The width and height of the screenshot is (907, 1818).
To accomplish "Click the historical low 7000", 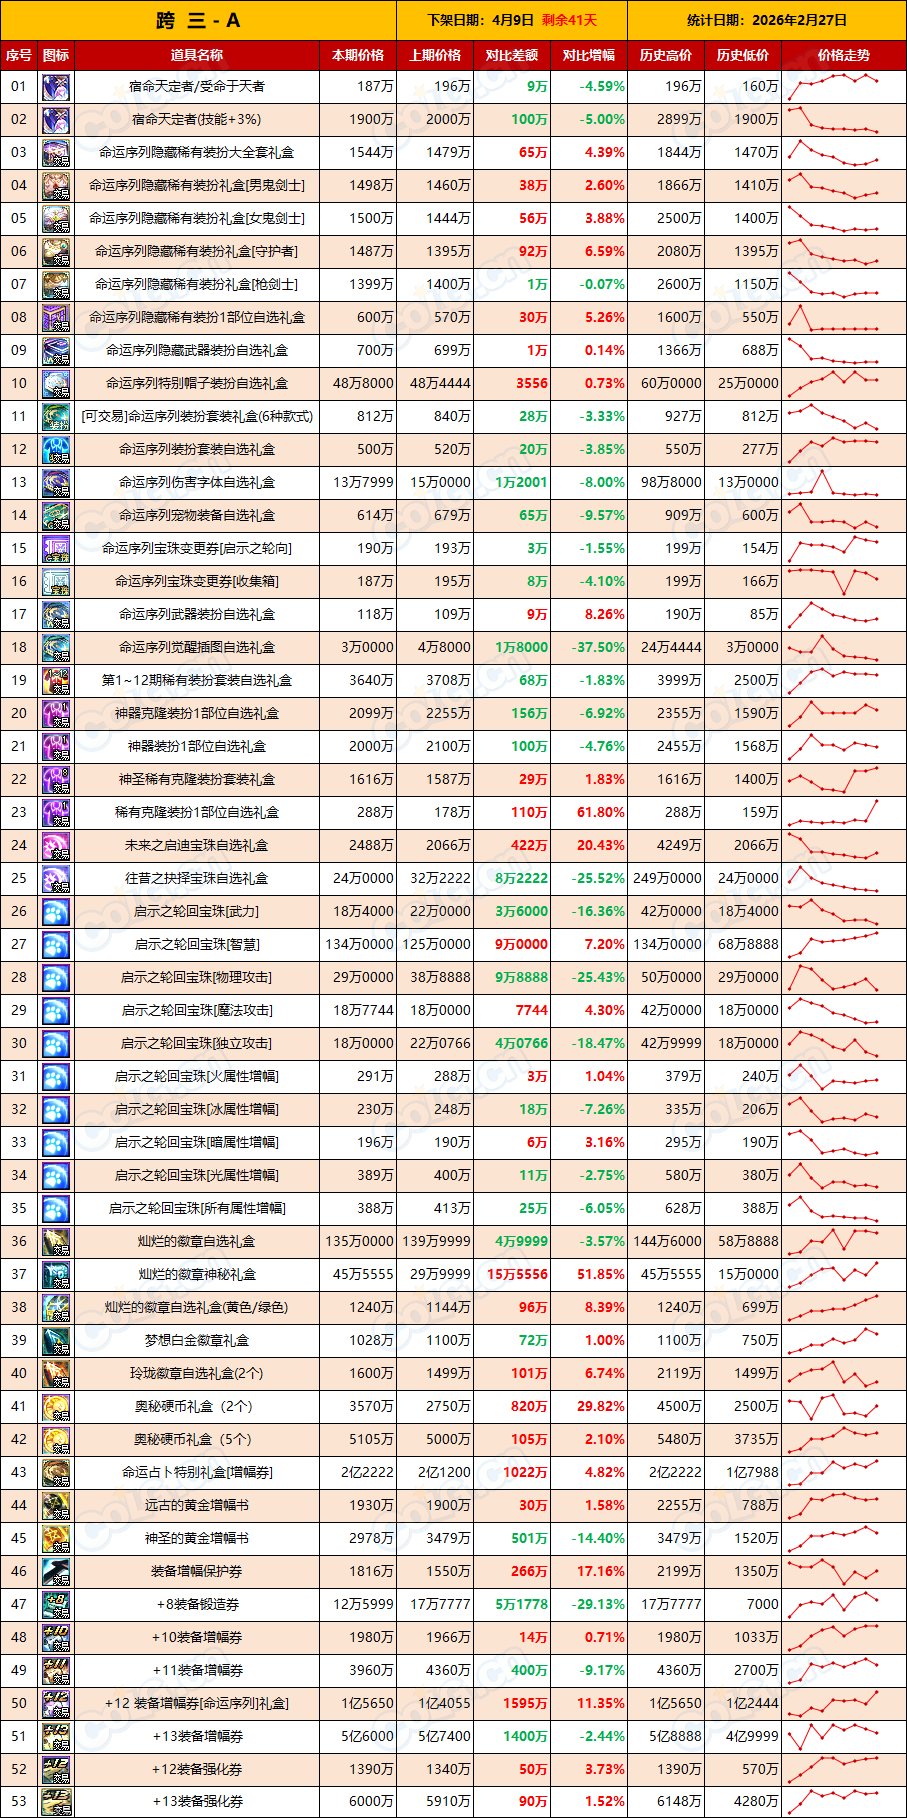I will click(762, 1605).
